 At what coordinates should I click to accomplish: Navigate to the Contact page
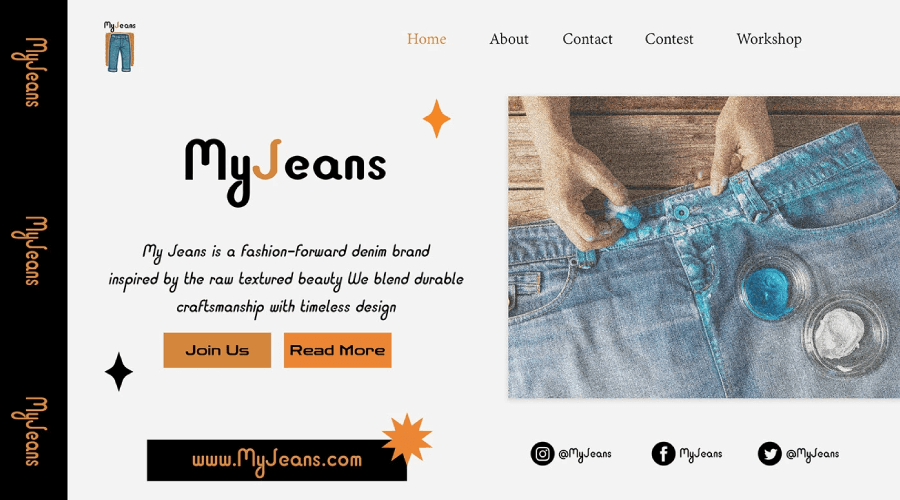tap(587, 39)
